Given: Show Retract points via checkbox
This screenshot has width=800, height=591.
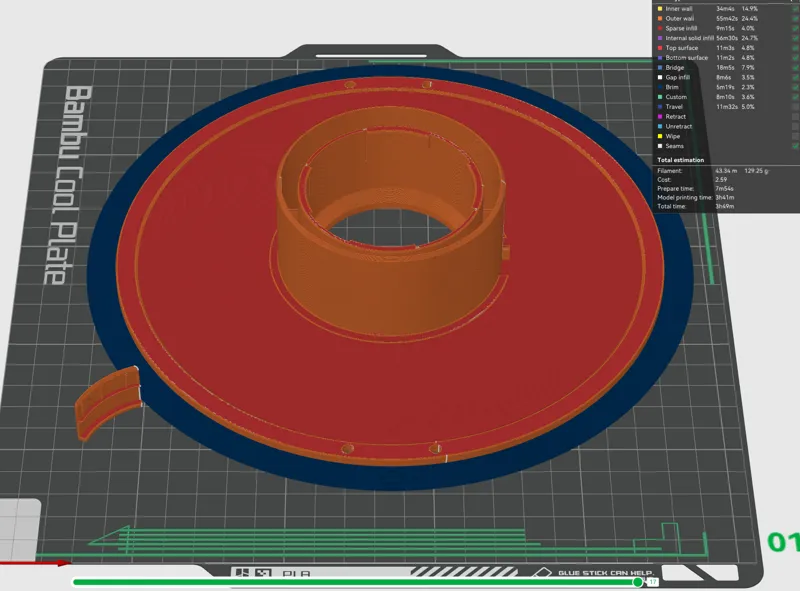Looking at the screenshot, I should pos(796,116).
